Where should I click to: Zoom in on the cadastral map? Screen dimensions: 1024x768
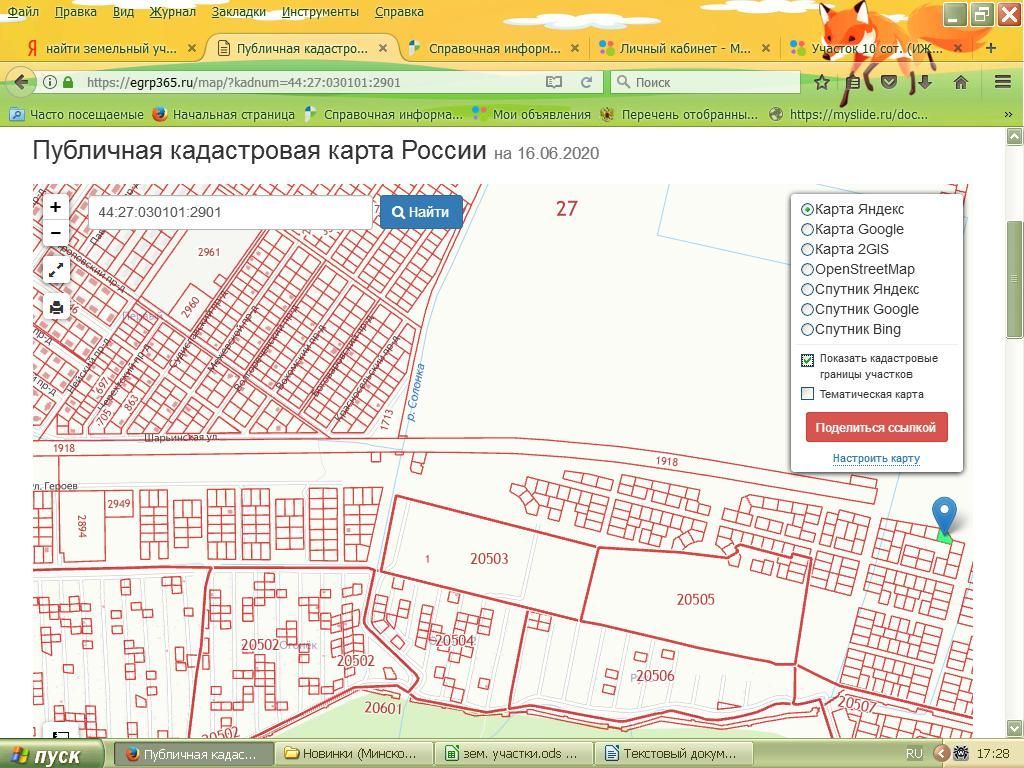55,207
